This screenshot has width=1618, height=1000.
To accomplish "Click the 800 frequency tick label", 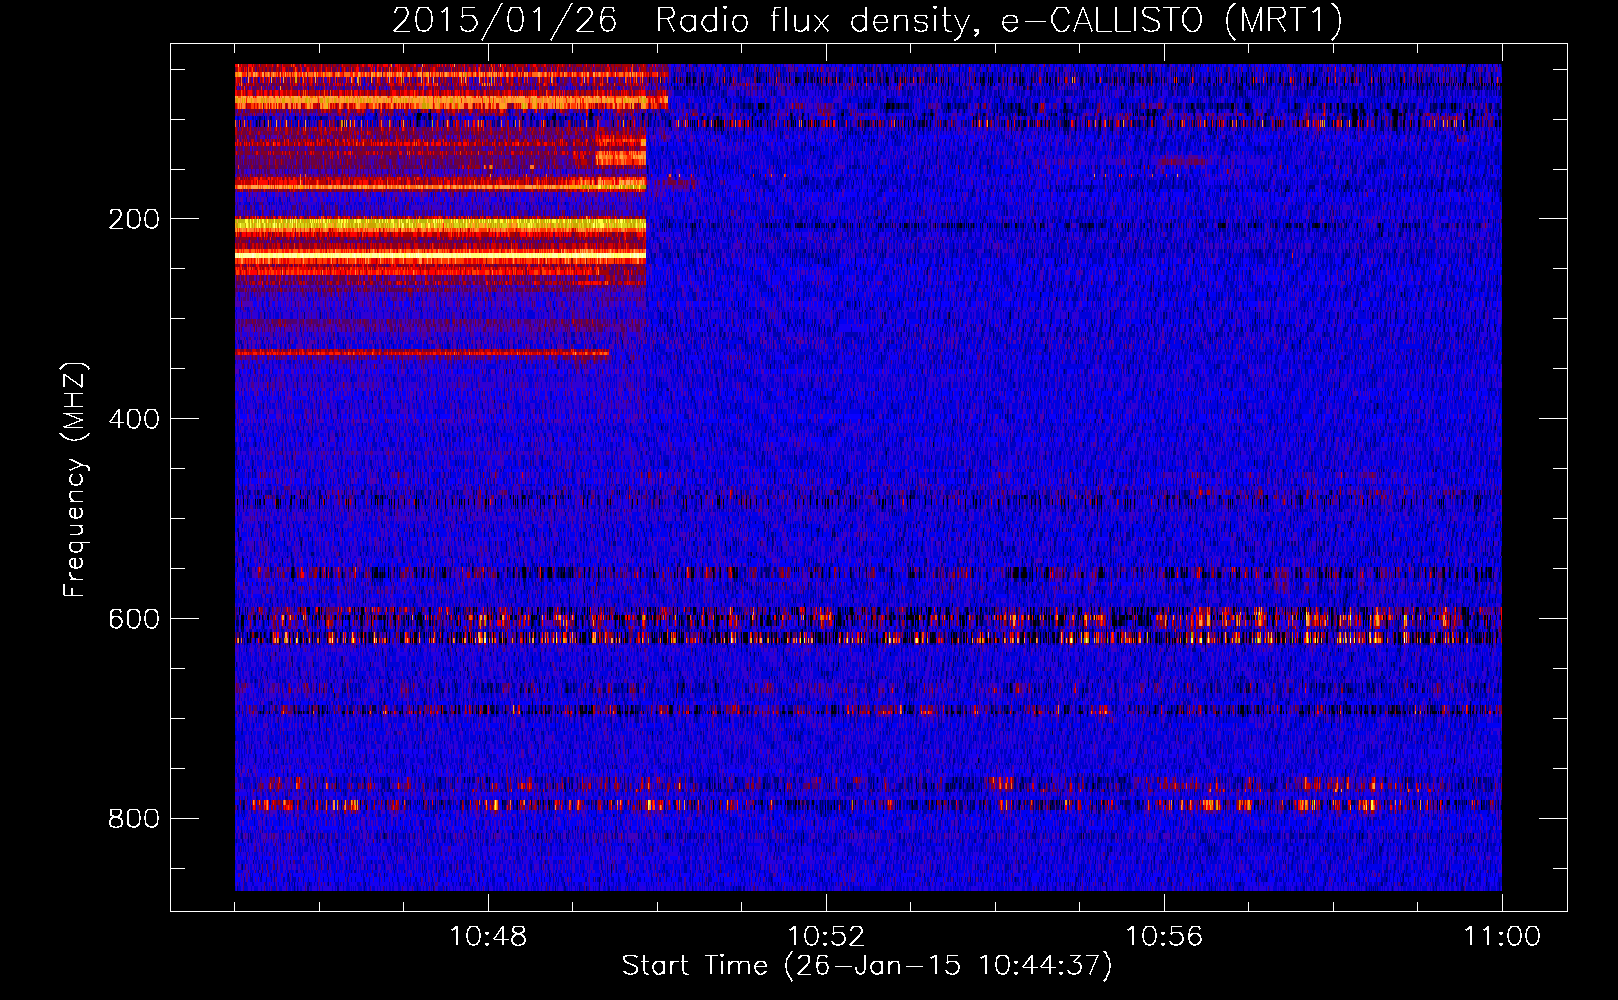I will 134,819.
